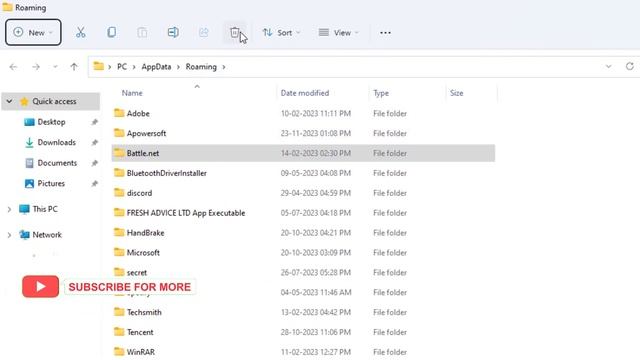Click Roaming in the address breadcrumb
The image size is (640, 360).
coord(201,67)
